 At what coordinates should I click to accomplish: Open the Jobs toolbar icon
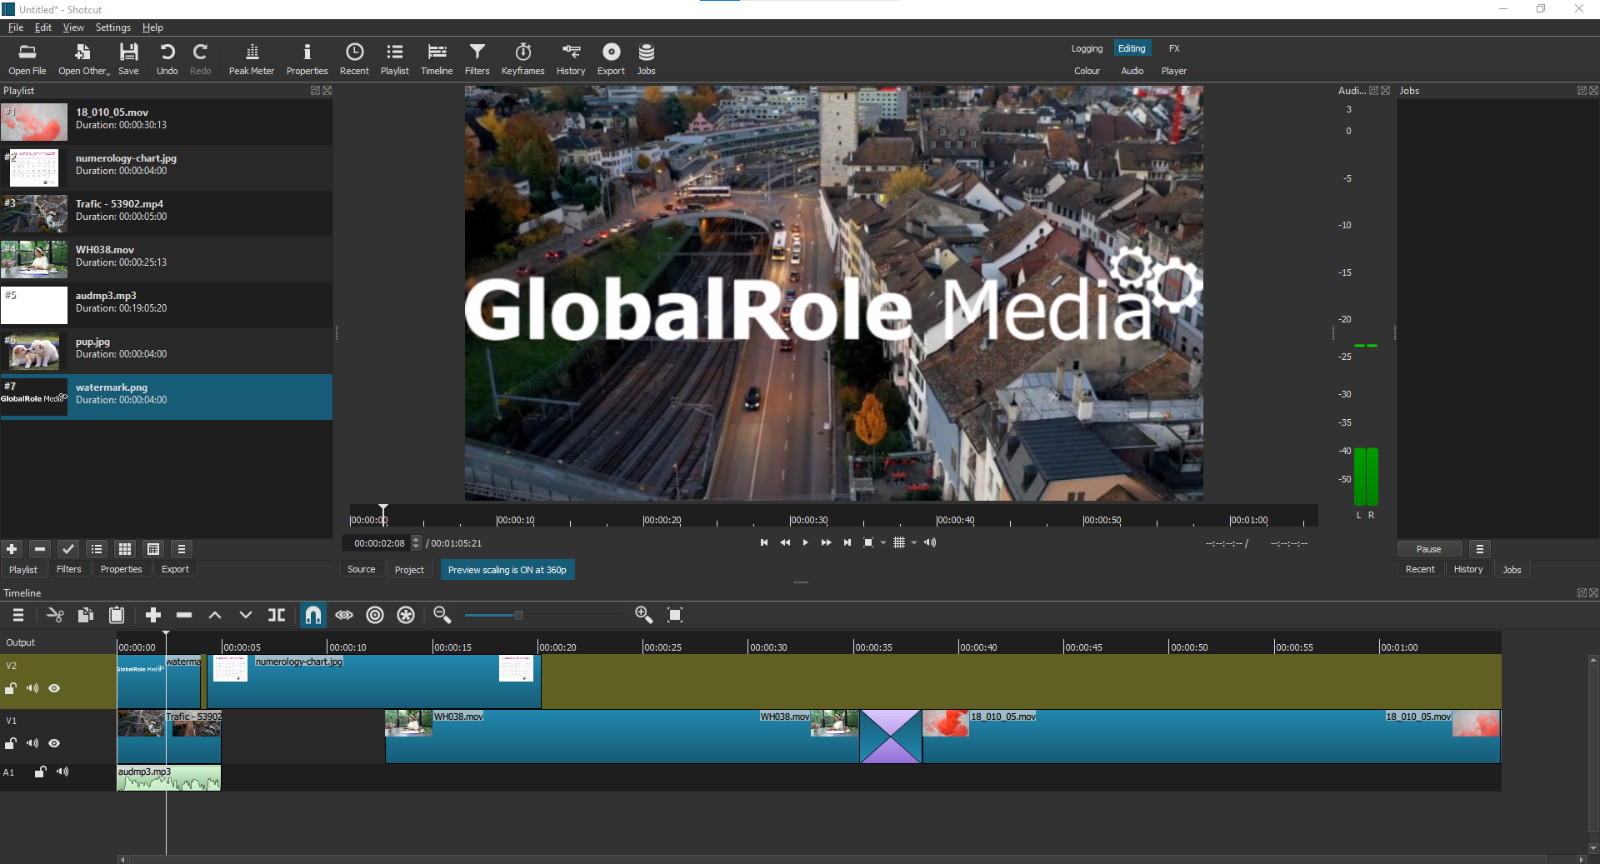(x=647, y=59)
